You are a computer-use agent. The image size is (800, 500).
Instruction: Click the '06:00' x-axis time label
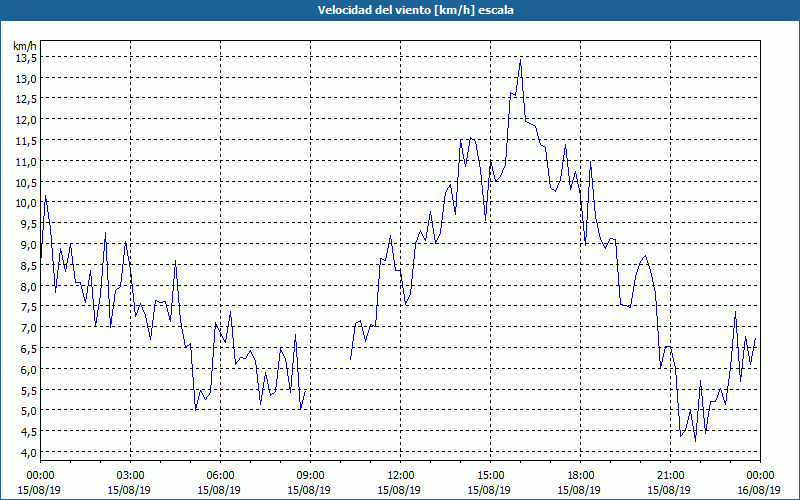220,476
